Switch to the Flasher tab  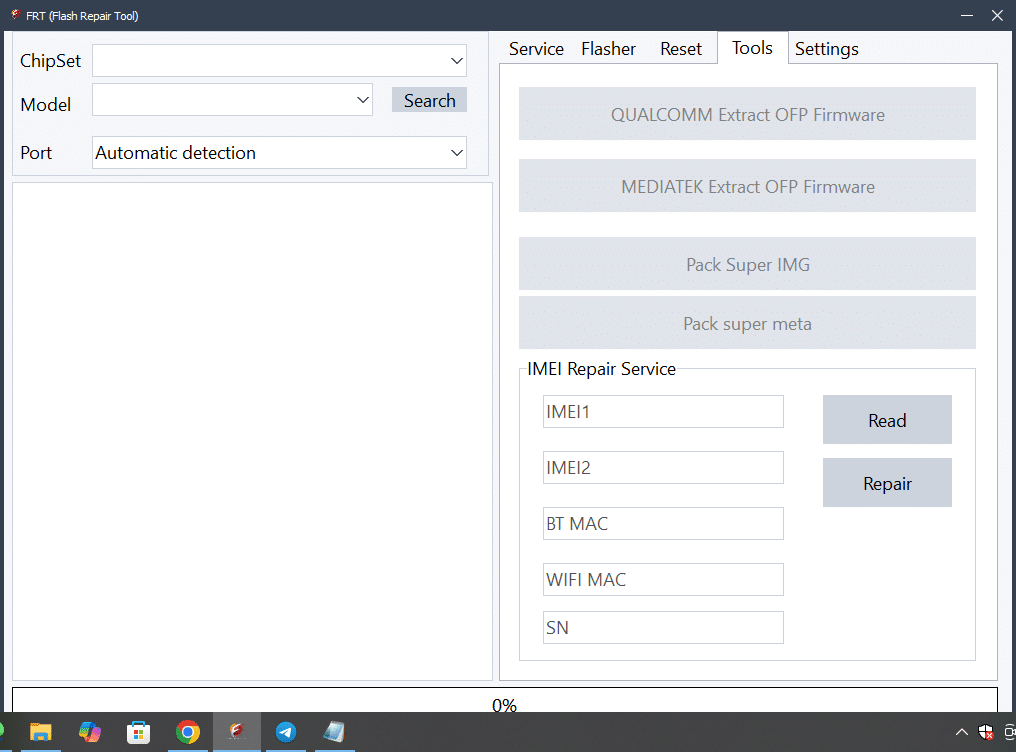click(x=608, y=49)
